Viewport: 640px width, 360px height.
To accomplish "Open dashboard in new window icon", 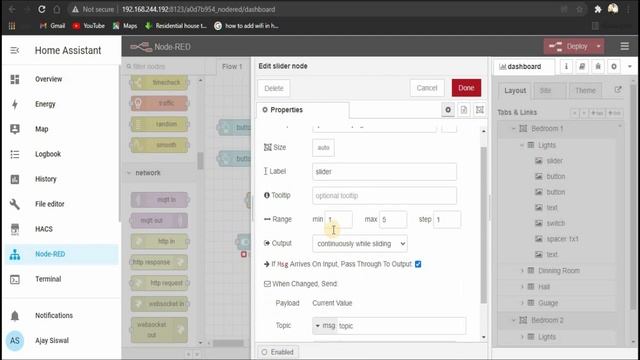I will 618,90.
